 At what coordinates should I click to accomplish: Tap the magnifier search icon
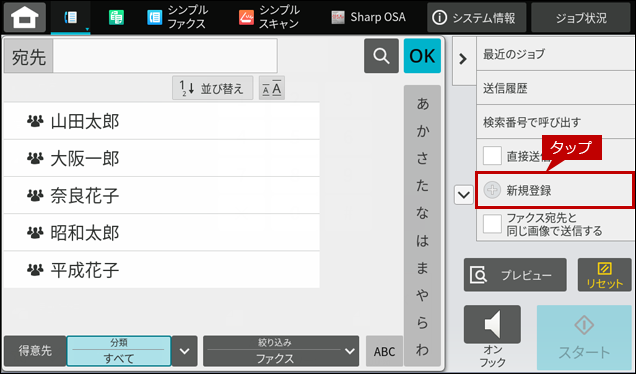(381, 56)
